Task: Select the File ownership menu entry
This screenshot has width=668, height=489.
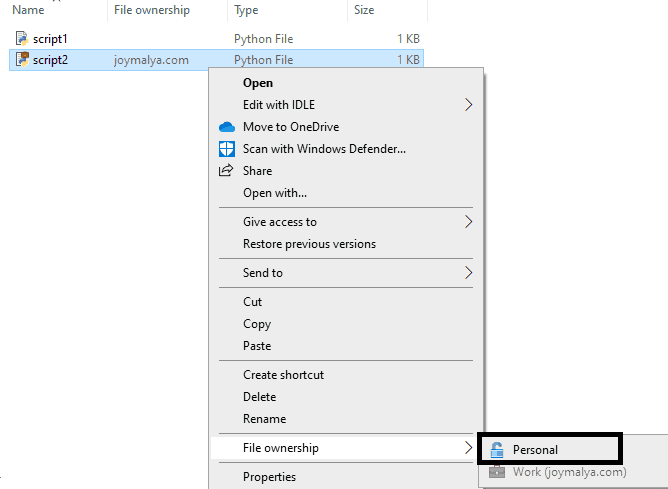Action: pos(346,448)
